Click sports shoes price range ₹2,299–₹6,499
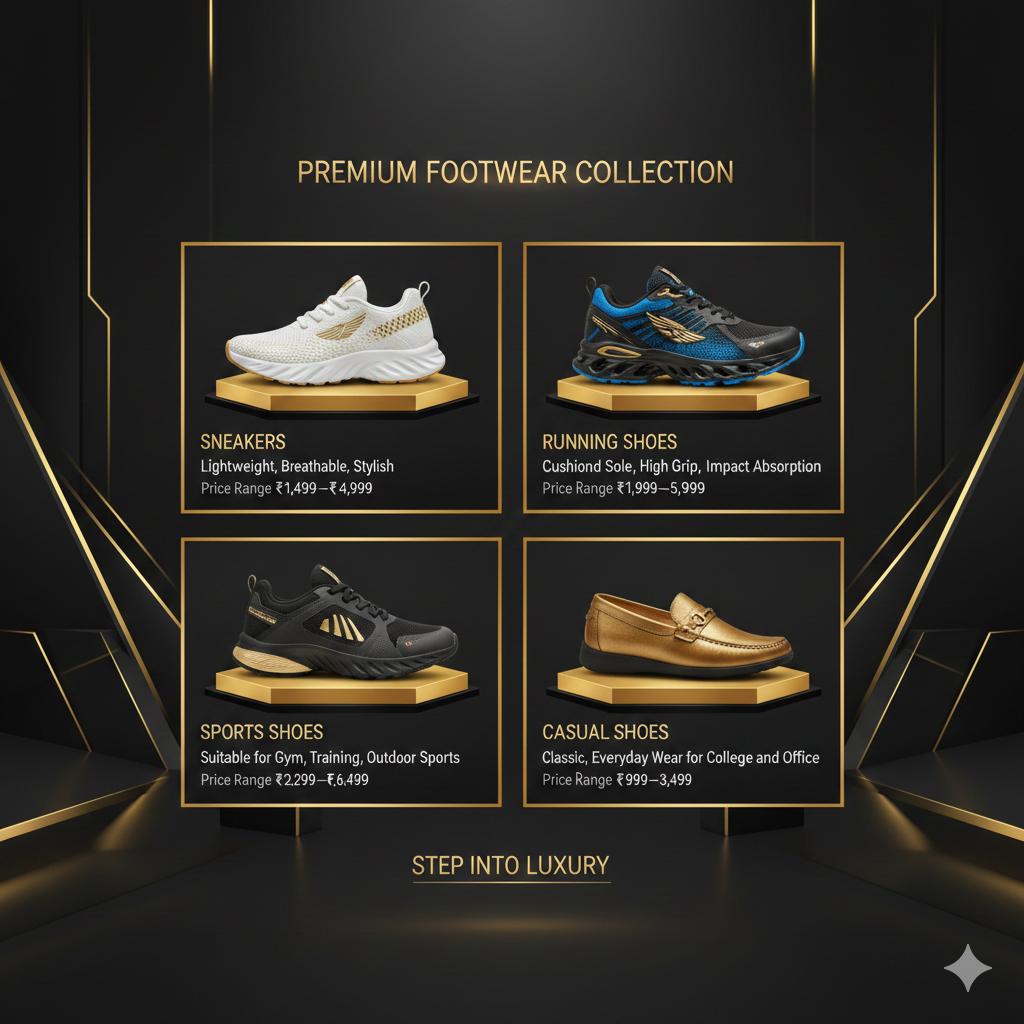Screen dimensions: 1024x1024 [284, 780]
